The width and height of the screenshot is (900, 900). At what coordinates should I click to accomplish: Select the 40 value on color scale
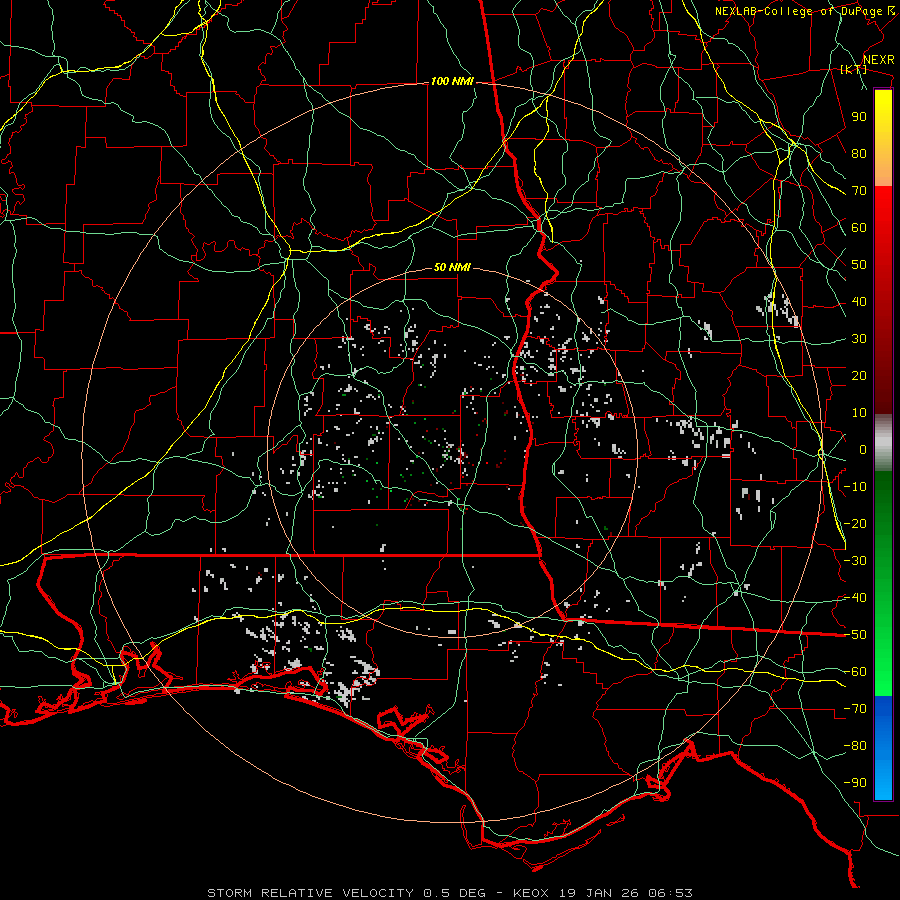pos(859,302)
